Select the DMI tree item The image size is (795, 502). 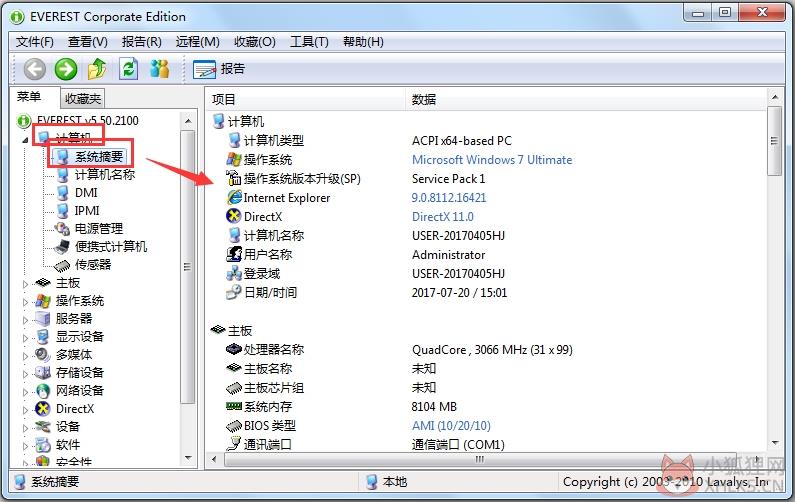pos(86,193)
